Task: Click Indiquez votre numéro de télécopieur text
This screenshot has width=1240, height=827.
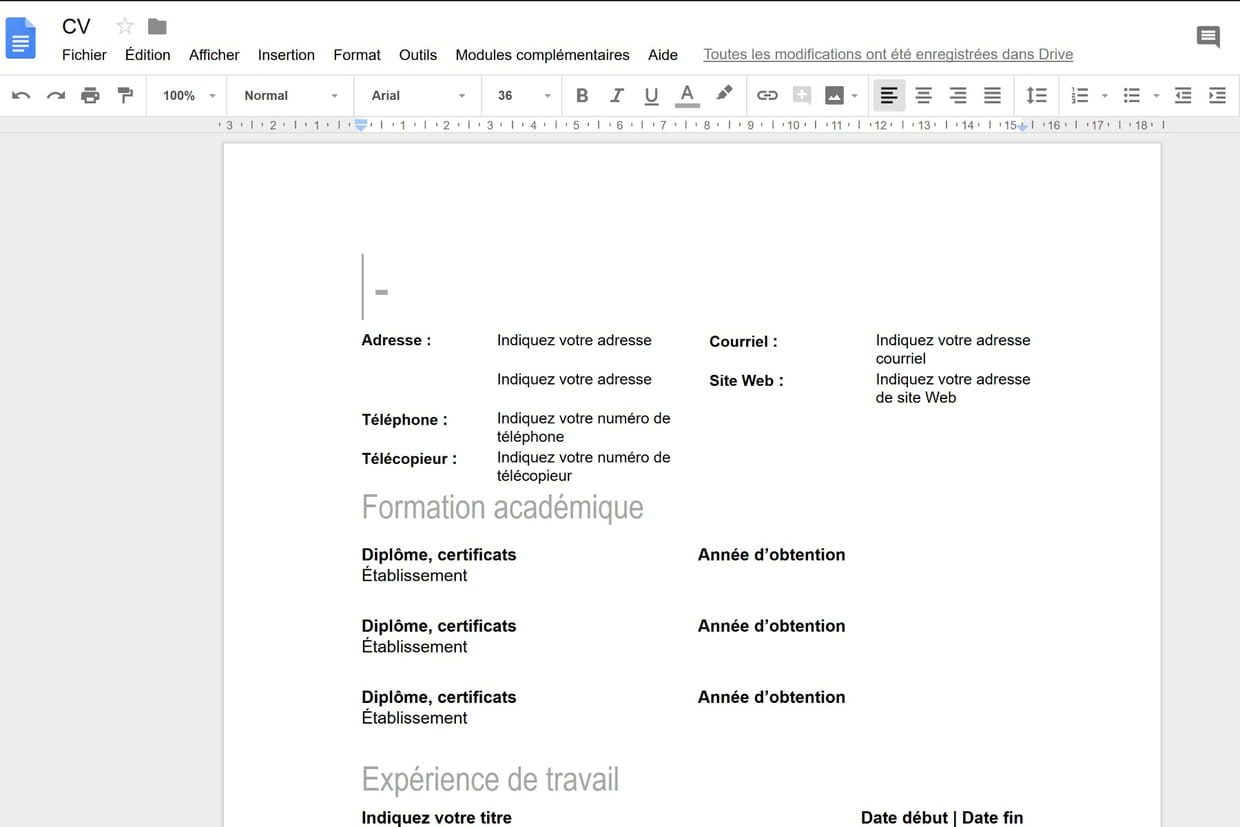Action: click(583, 466)
